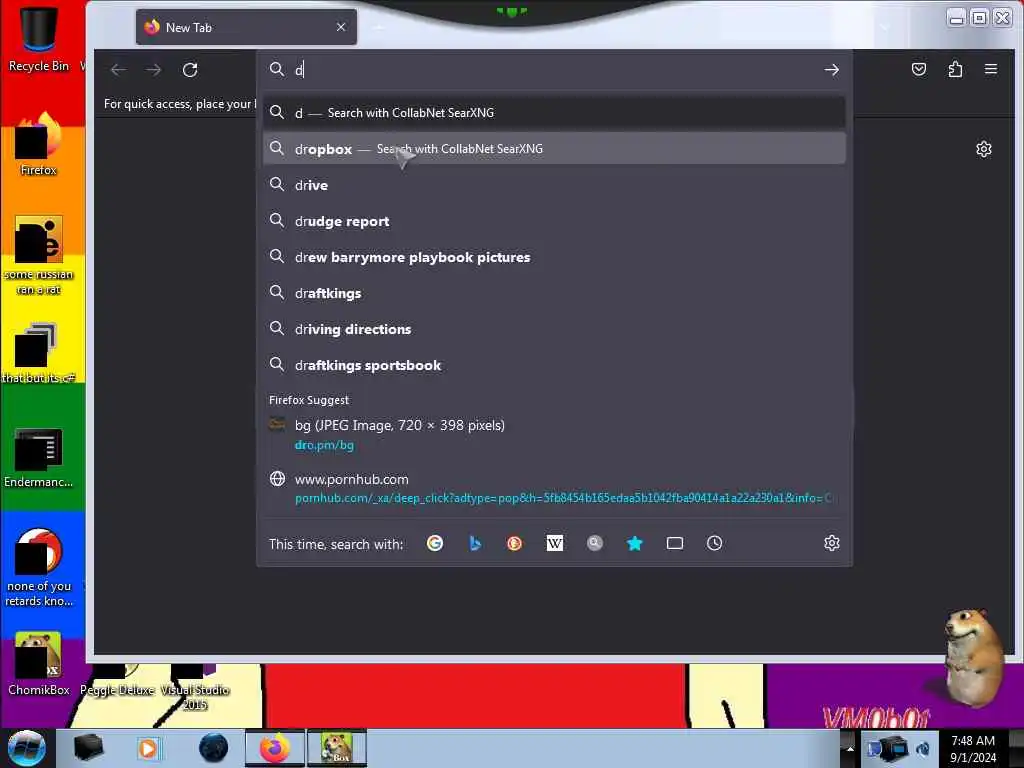This screenshot has height=768, width=1024.
Task: Open the Visual Studio 2015 desktop icon
Action: pyautogui.click(x=195, y=686)
